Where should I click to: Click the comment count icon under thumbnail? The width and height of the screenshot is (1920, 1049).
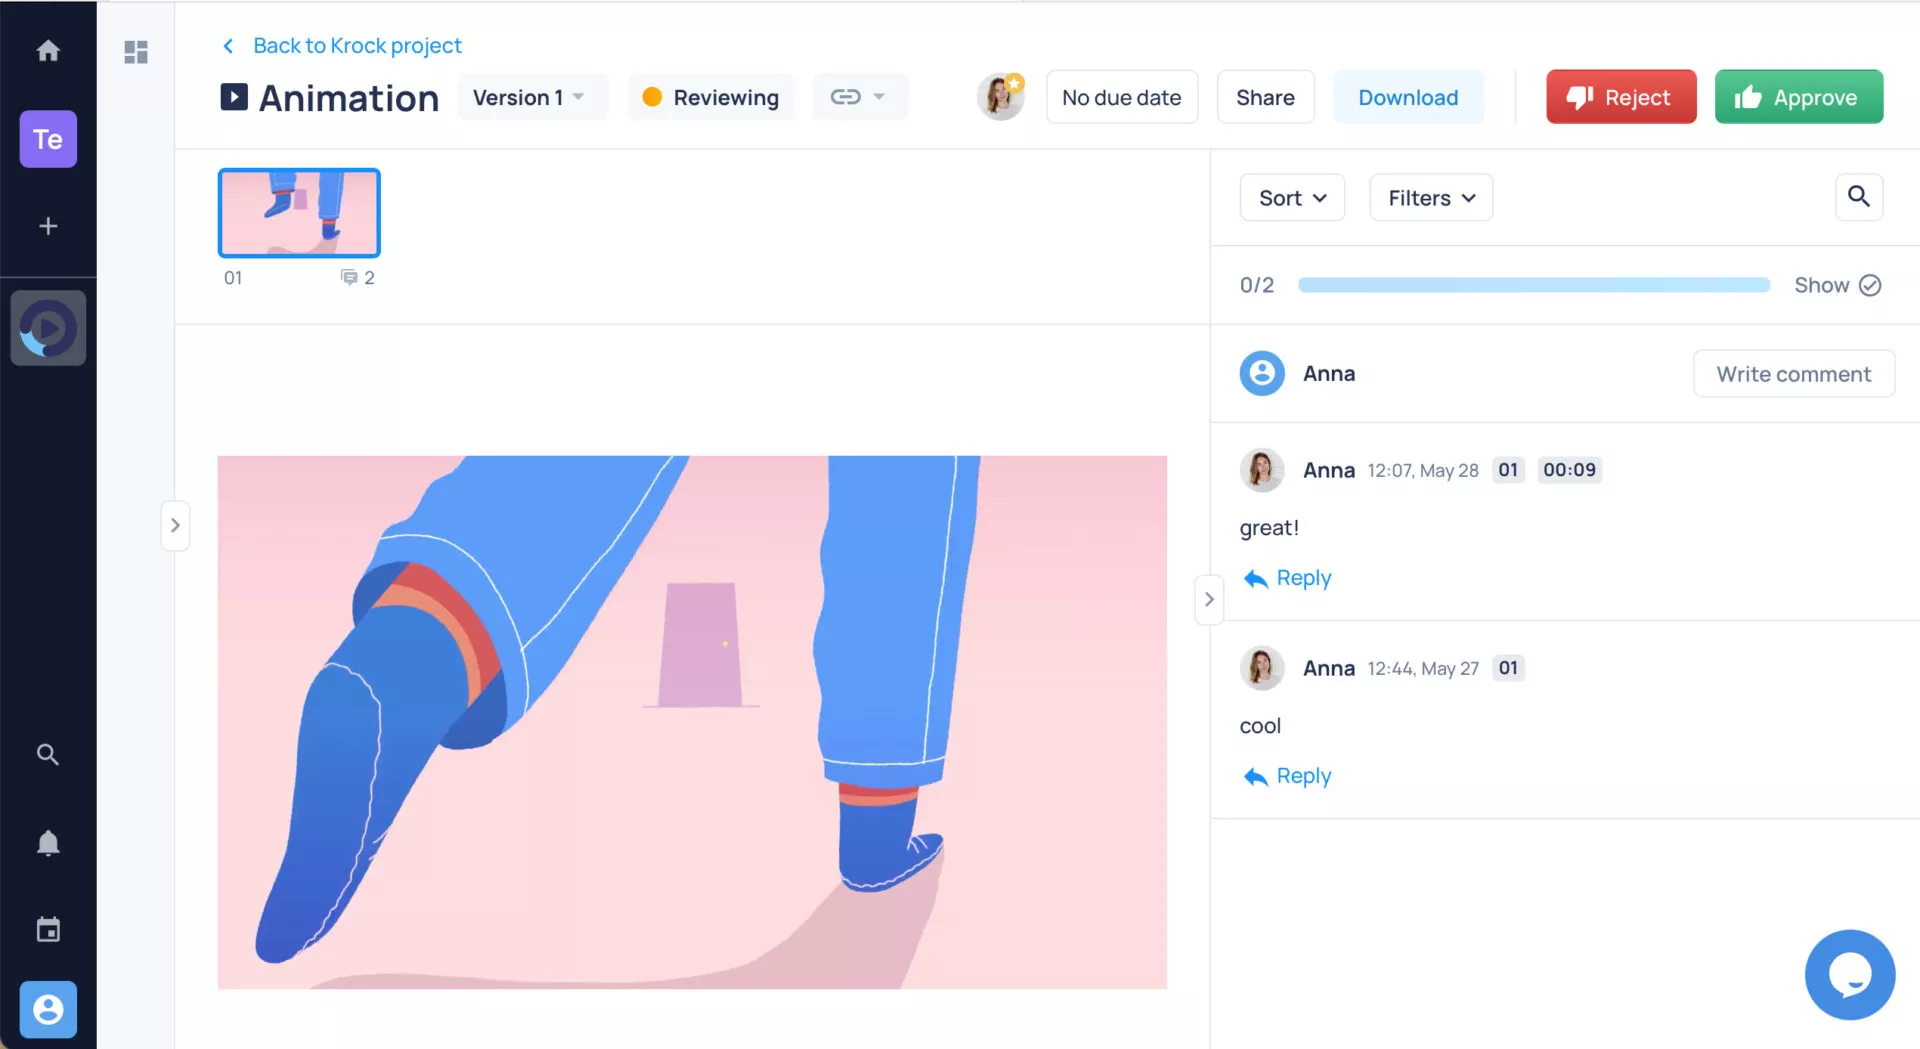(x=349, y=277)
